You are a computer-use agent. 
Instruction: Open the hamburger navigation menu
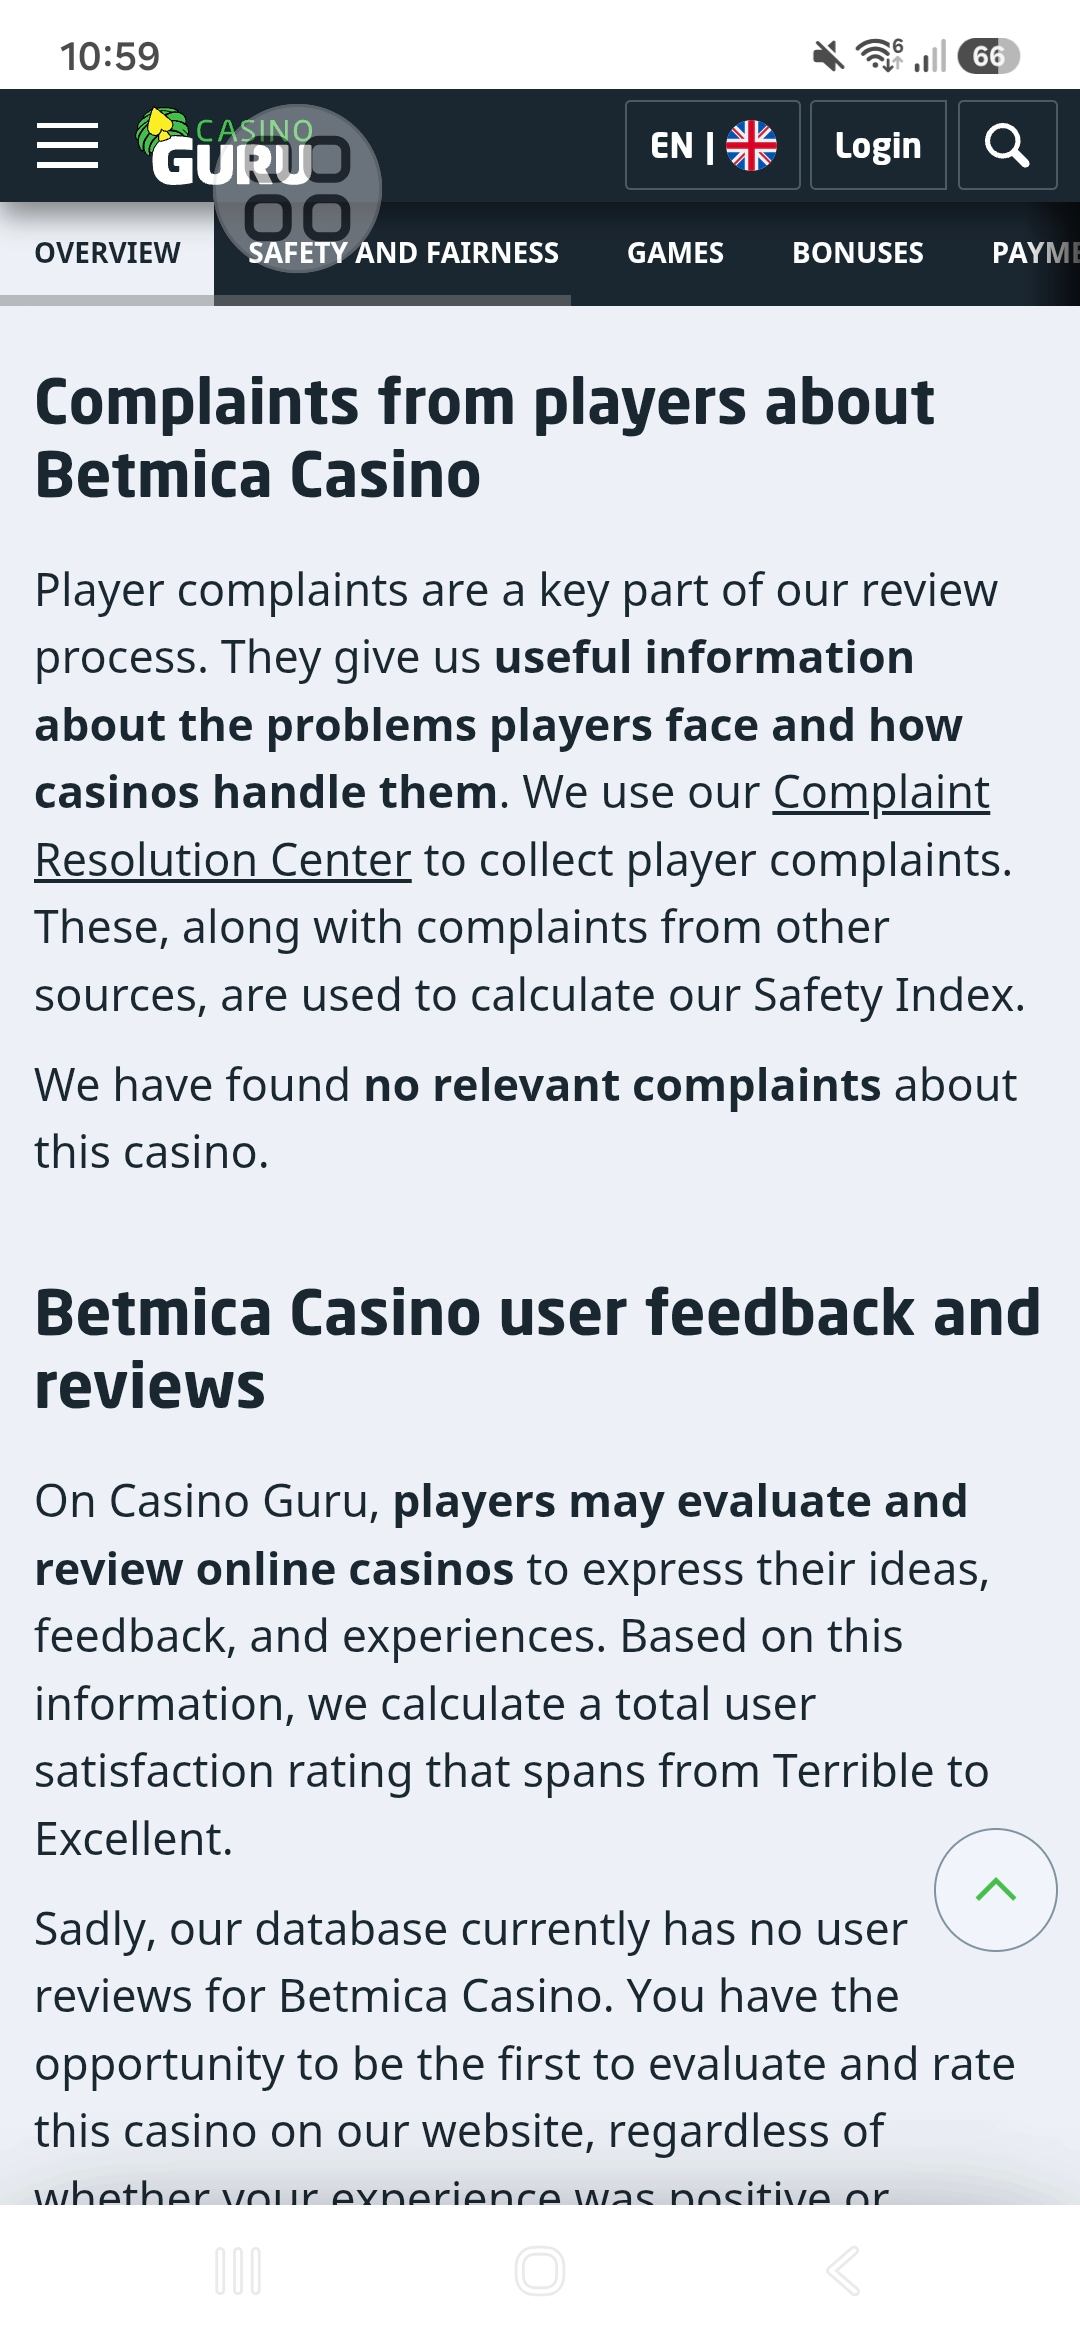[67, 146]
